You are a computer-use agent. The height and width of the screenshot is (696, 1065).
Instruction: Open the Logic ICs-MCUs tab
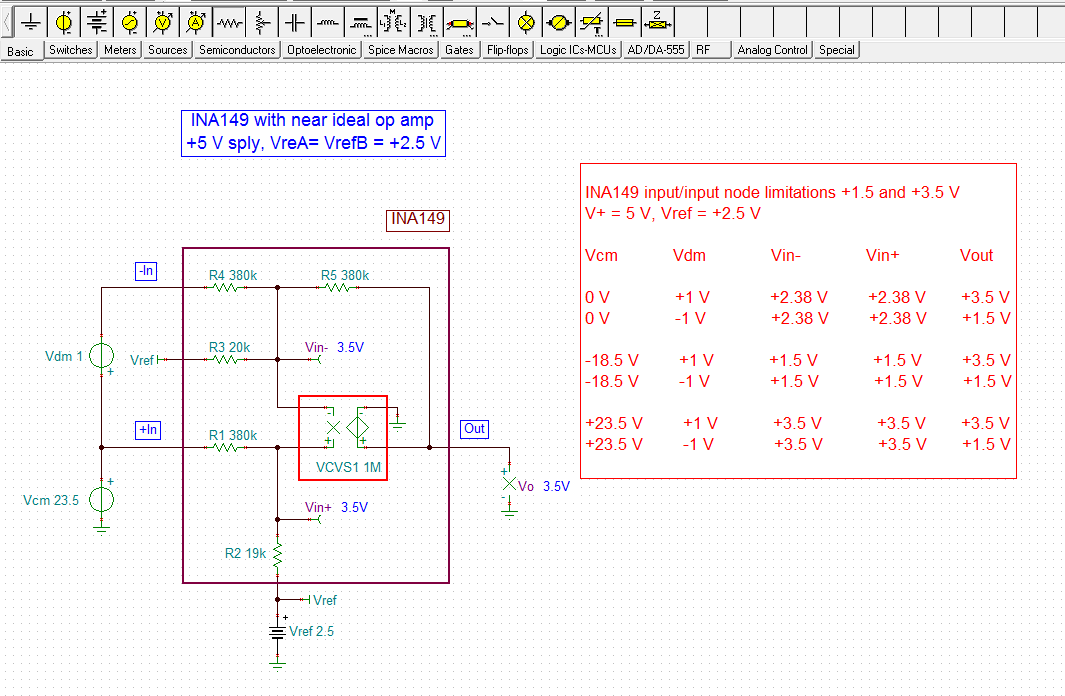pos(578,50)
